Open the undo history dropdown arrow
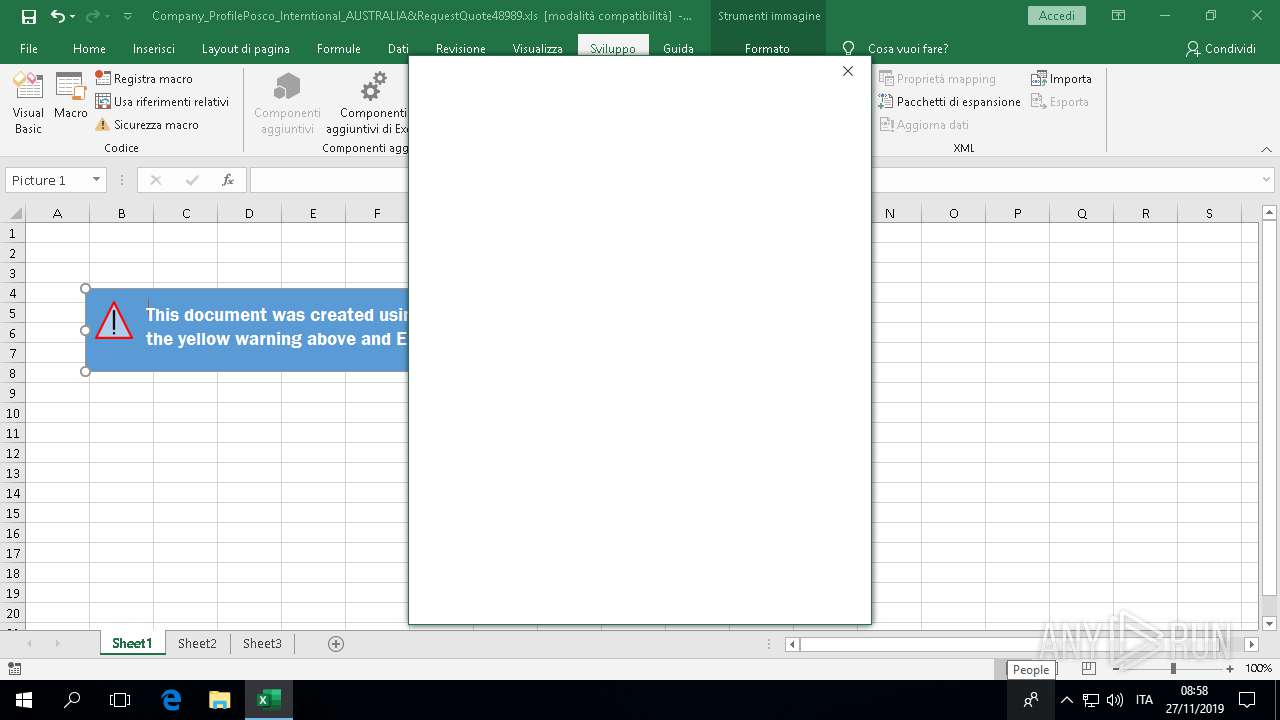The height and width of the screenshot is (720, 1280). (x=73, y=16)
